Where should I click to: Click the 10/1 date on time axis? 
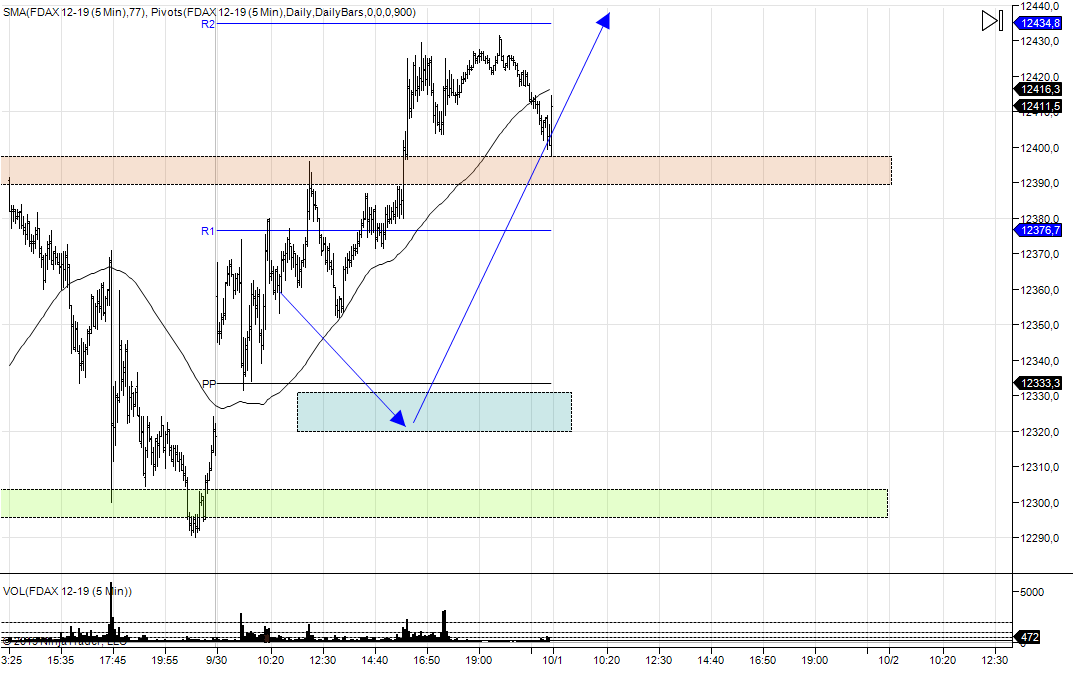coord(553,660)
